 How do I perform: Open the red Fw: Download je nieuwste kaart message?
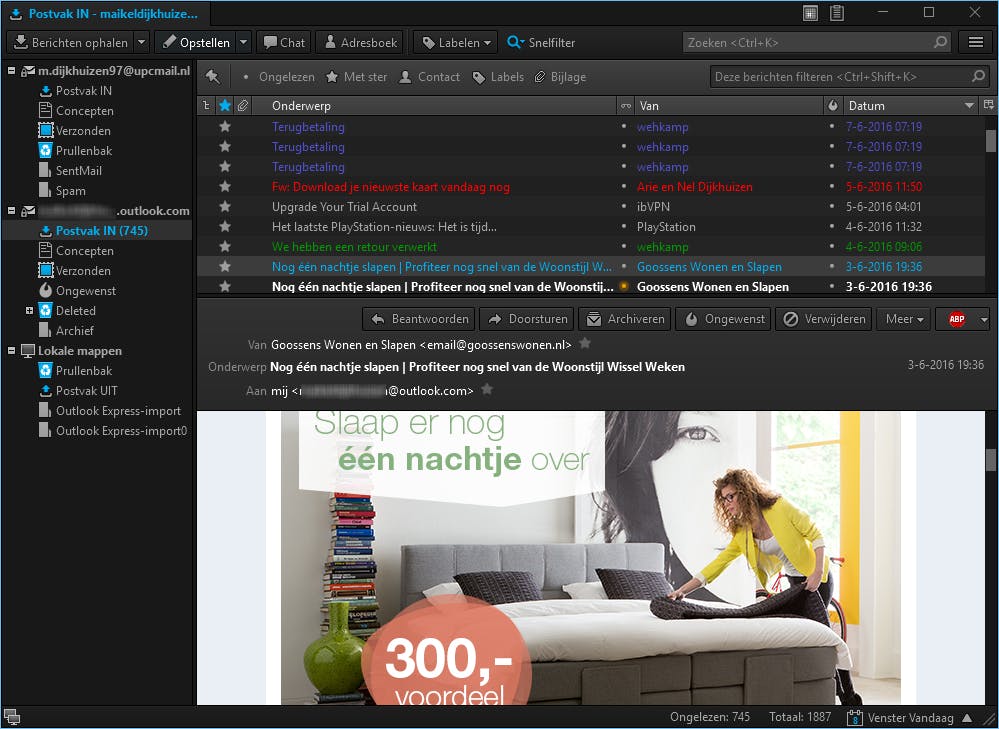[x=391, y=187]
